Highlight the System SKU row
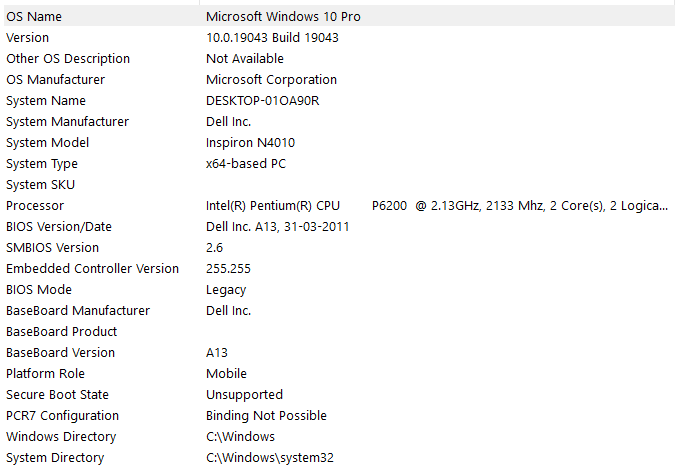Image resolution: width=694 pixels, height=471 pixels. click(x=40, y=185)
